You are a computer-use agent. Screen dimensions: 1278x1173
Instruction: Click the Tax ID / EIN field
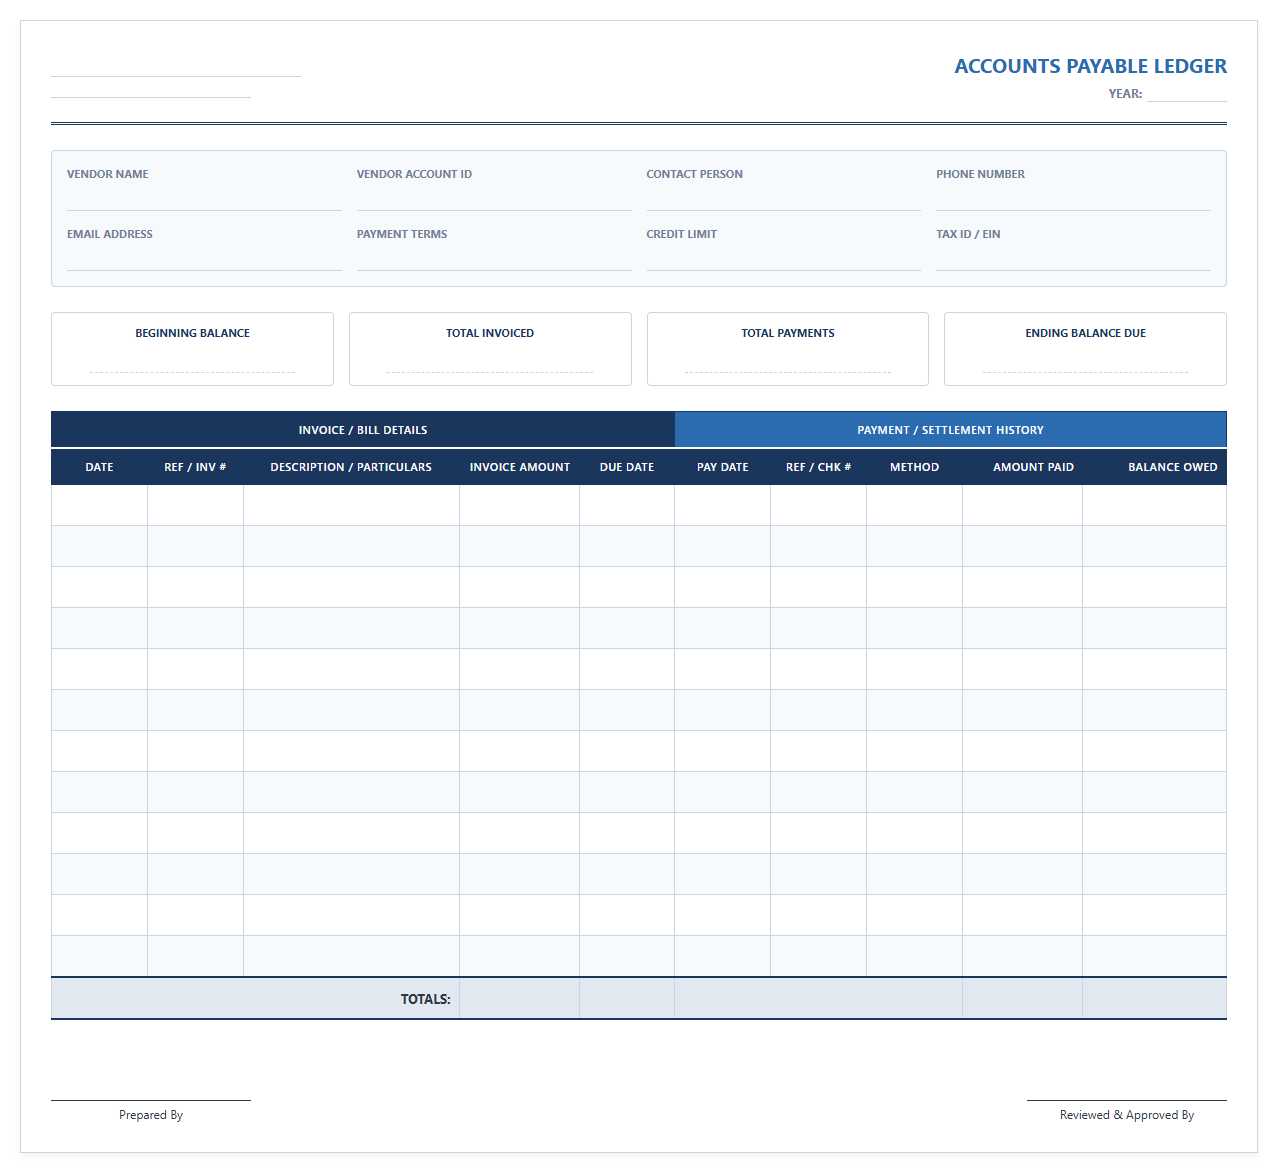[1073, 258]
